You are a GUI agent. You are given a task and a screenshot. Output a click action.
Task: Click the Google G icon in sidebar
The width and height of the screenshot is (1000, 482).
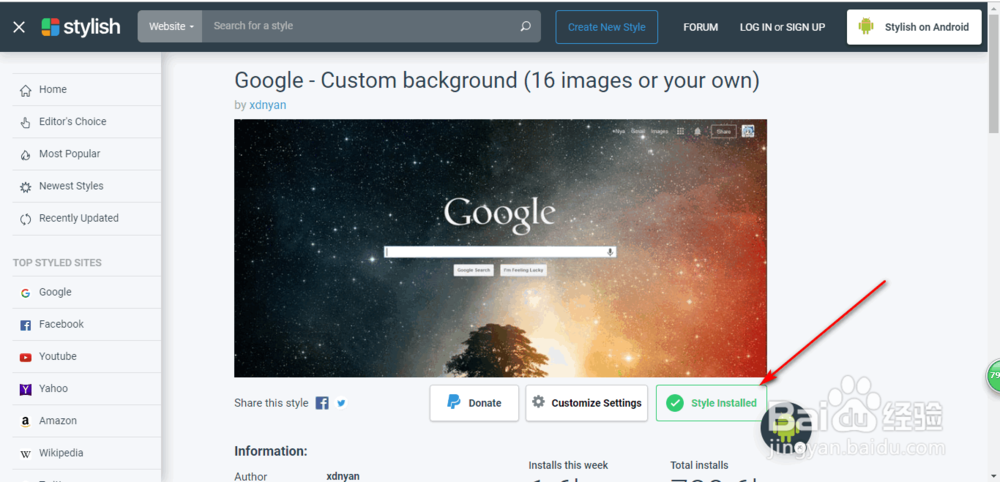tap(26, 293)
